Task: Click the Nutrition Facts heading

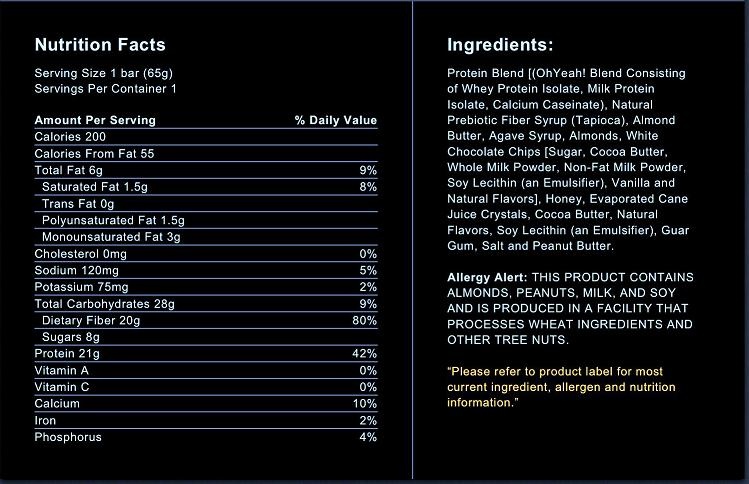Action: [x=100, y=45]
